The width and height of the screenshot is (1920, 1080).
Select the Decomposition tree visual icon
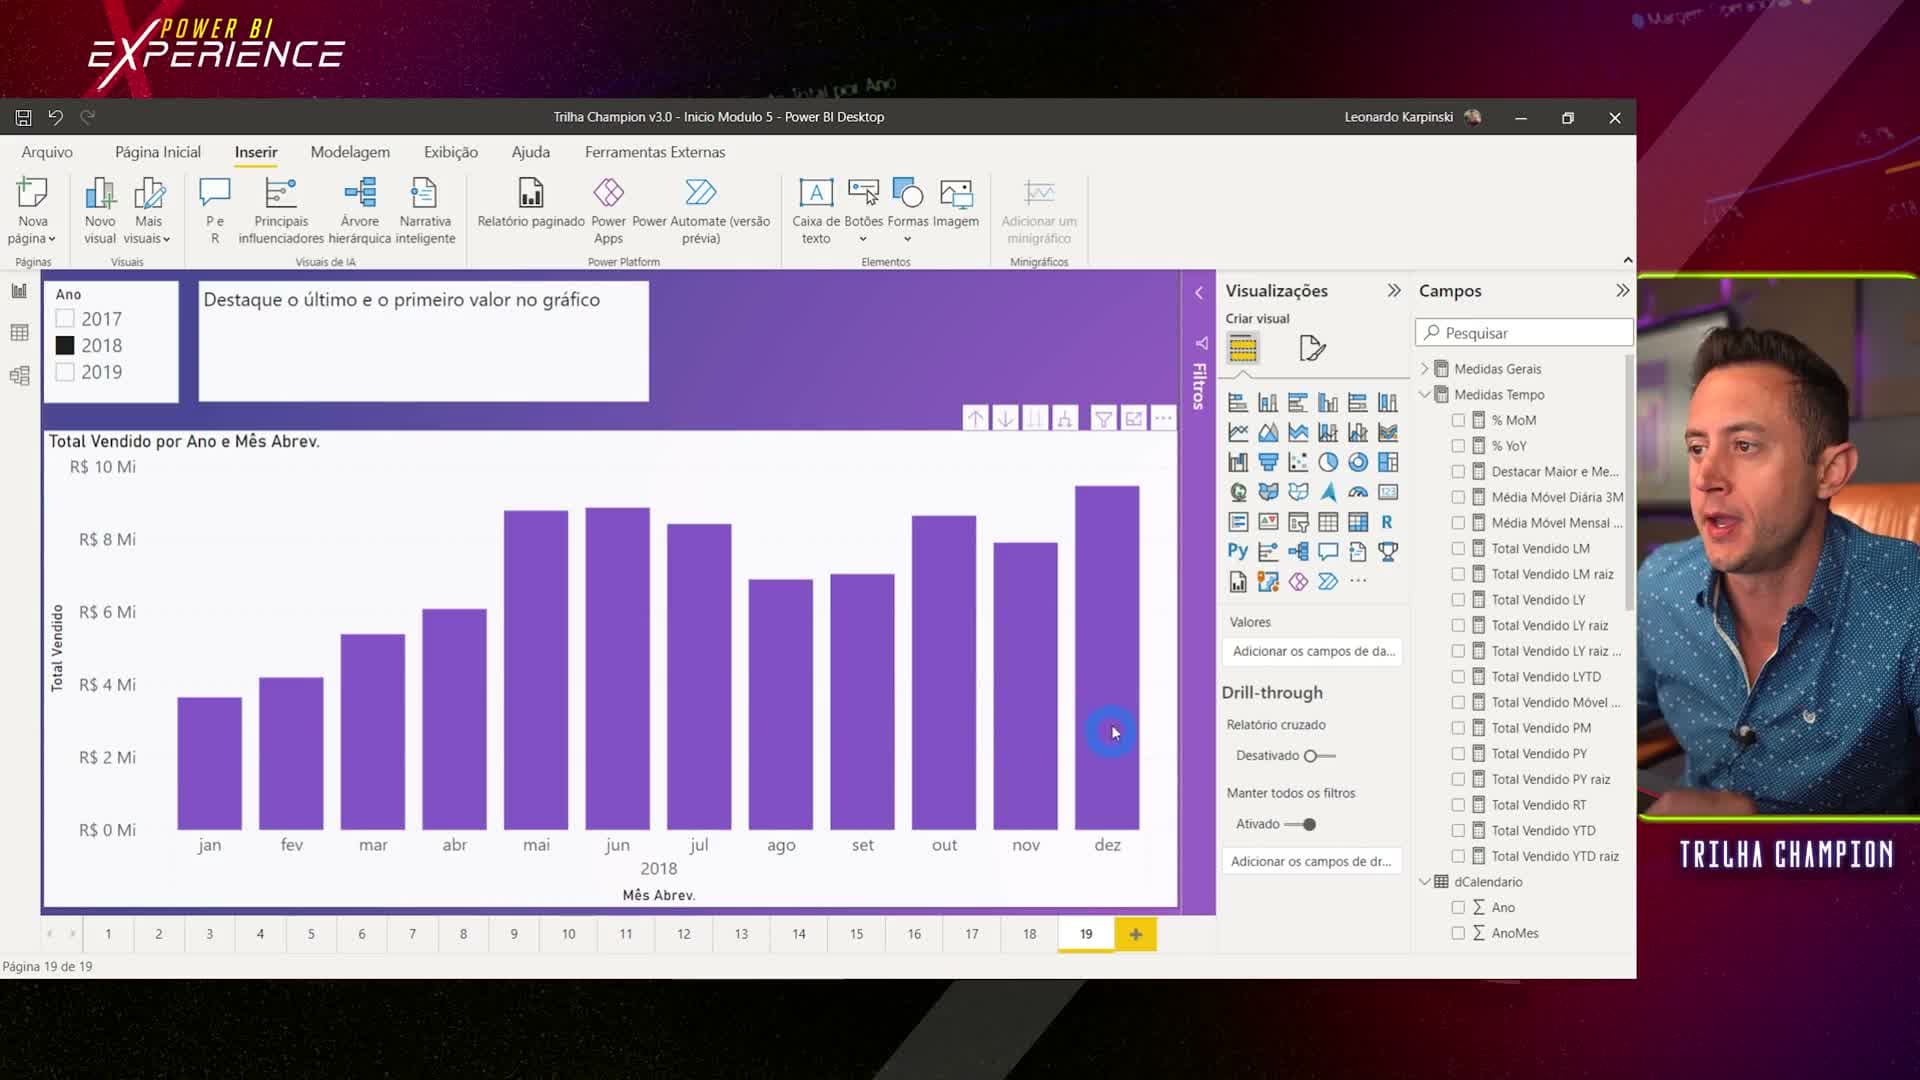1298,551
